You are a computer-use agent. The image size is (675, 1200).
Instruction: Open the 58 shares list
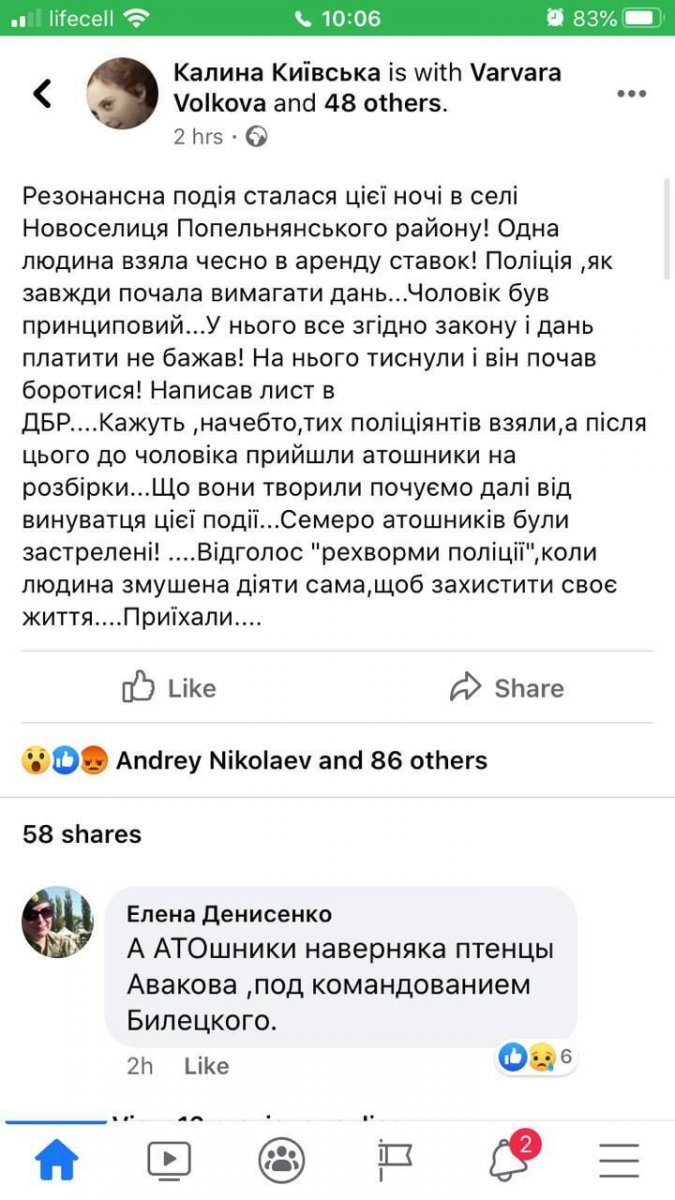click(82, 834)
